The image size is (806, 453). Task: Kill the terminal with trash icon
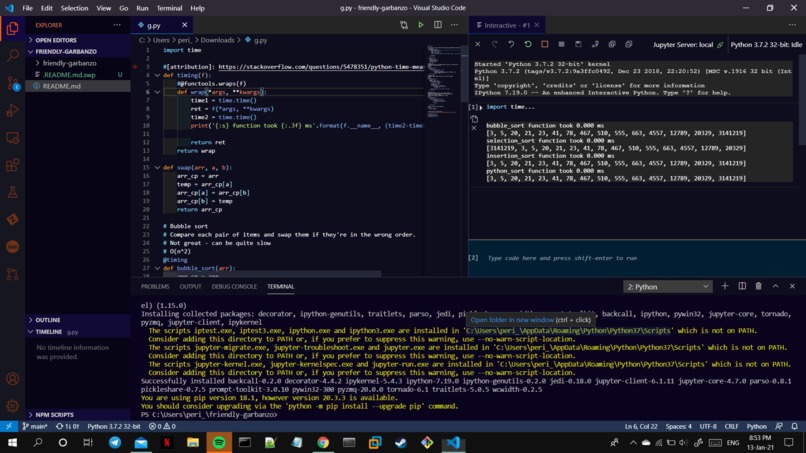758,286
